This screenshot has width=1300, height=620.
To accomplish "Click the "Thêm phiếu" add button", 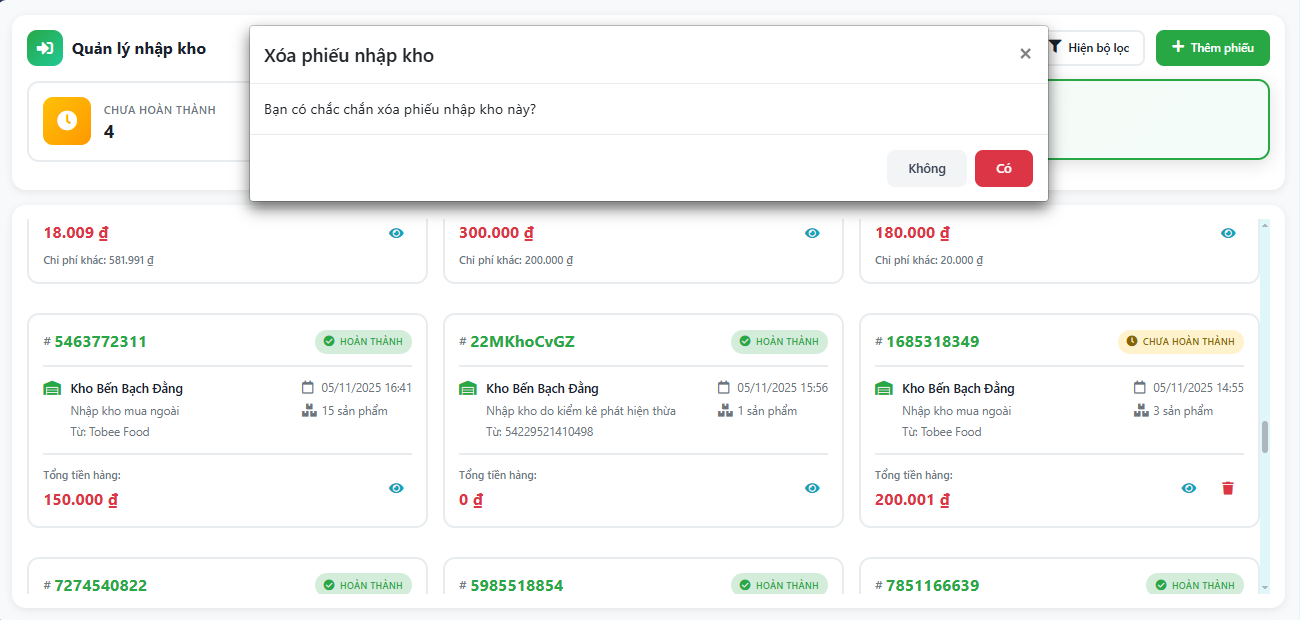I will pos(1212,47).
